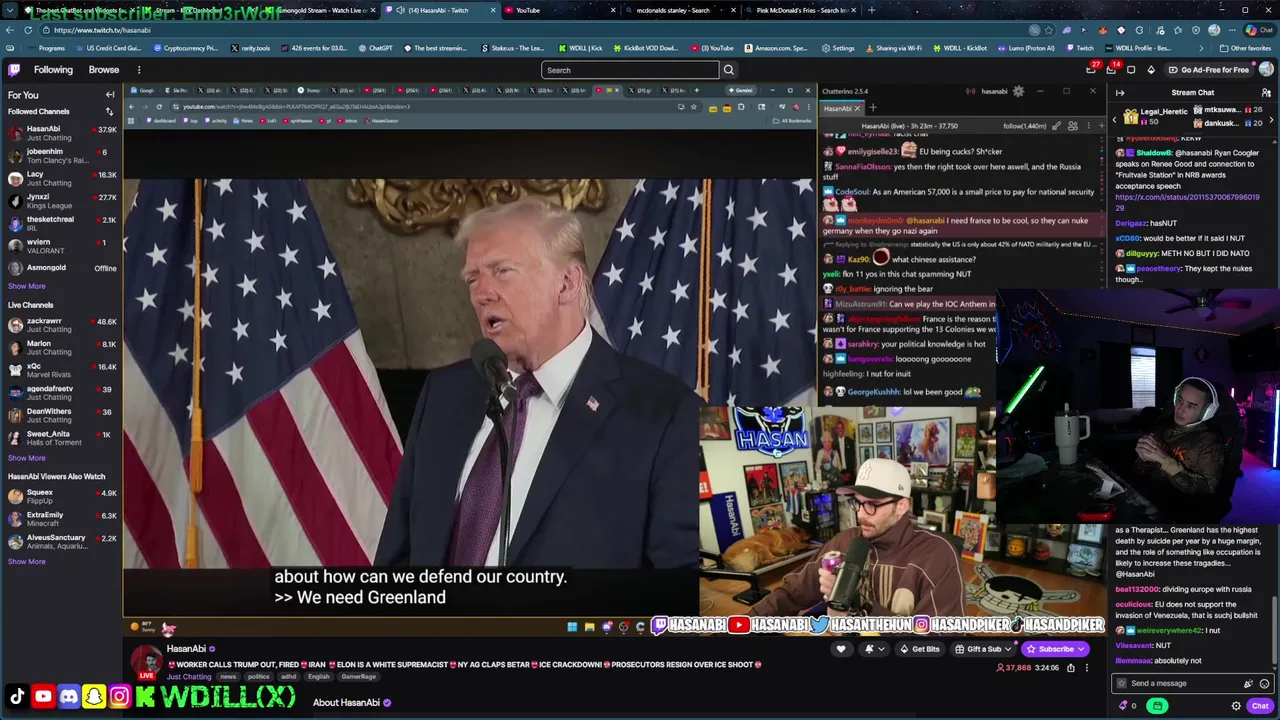
Task: Collapse the For You sidebar
Action: click(110, 95)
